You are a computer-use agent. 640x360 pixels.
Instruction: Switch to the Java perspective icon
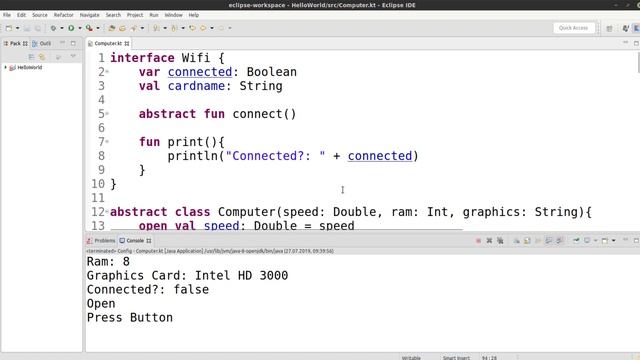click(x=625, y=28)
